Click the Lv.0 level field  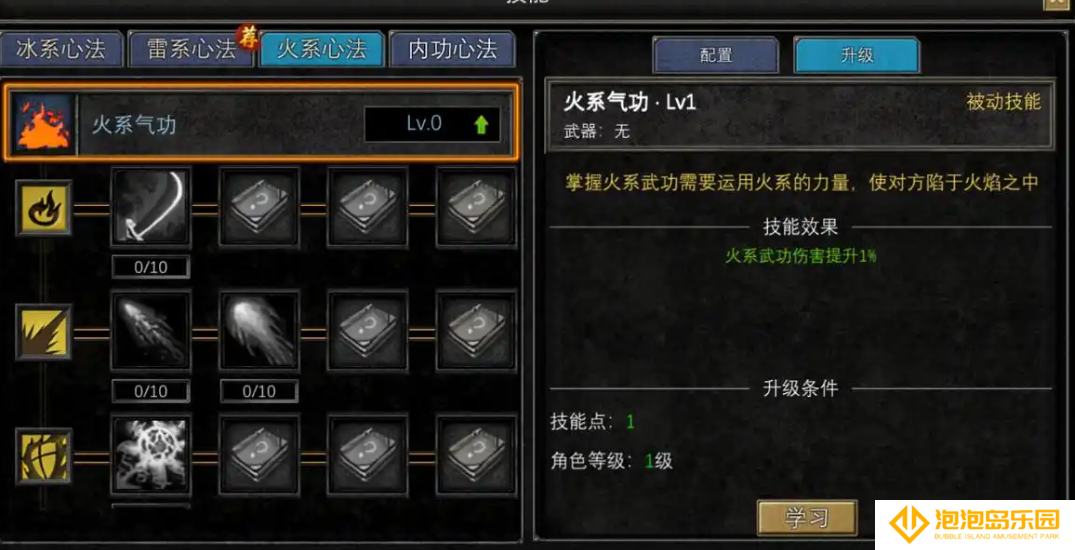pyautogui.click(x=432, y=124)
